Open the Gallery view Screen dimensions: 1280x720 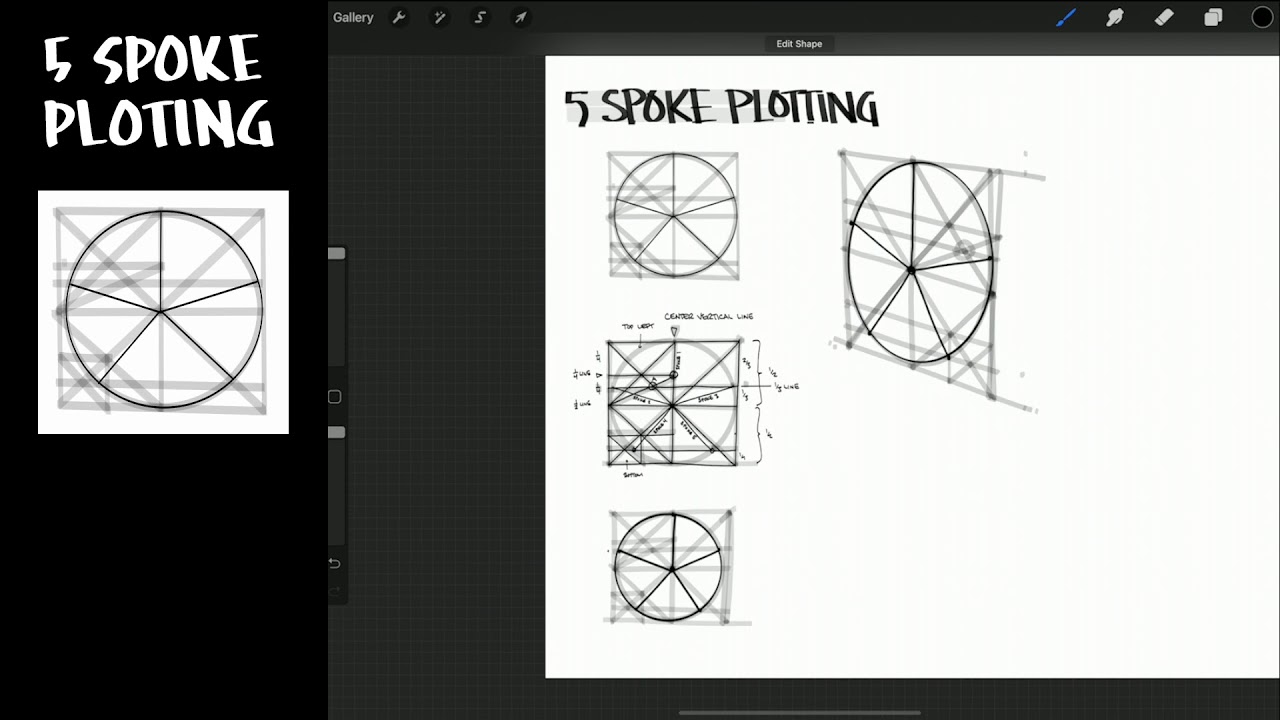pyautogui.click(x=353, y=17)
